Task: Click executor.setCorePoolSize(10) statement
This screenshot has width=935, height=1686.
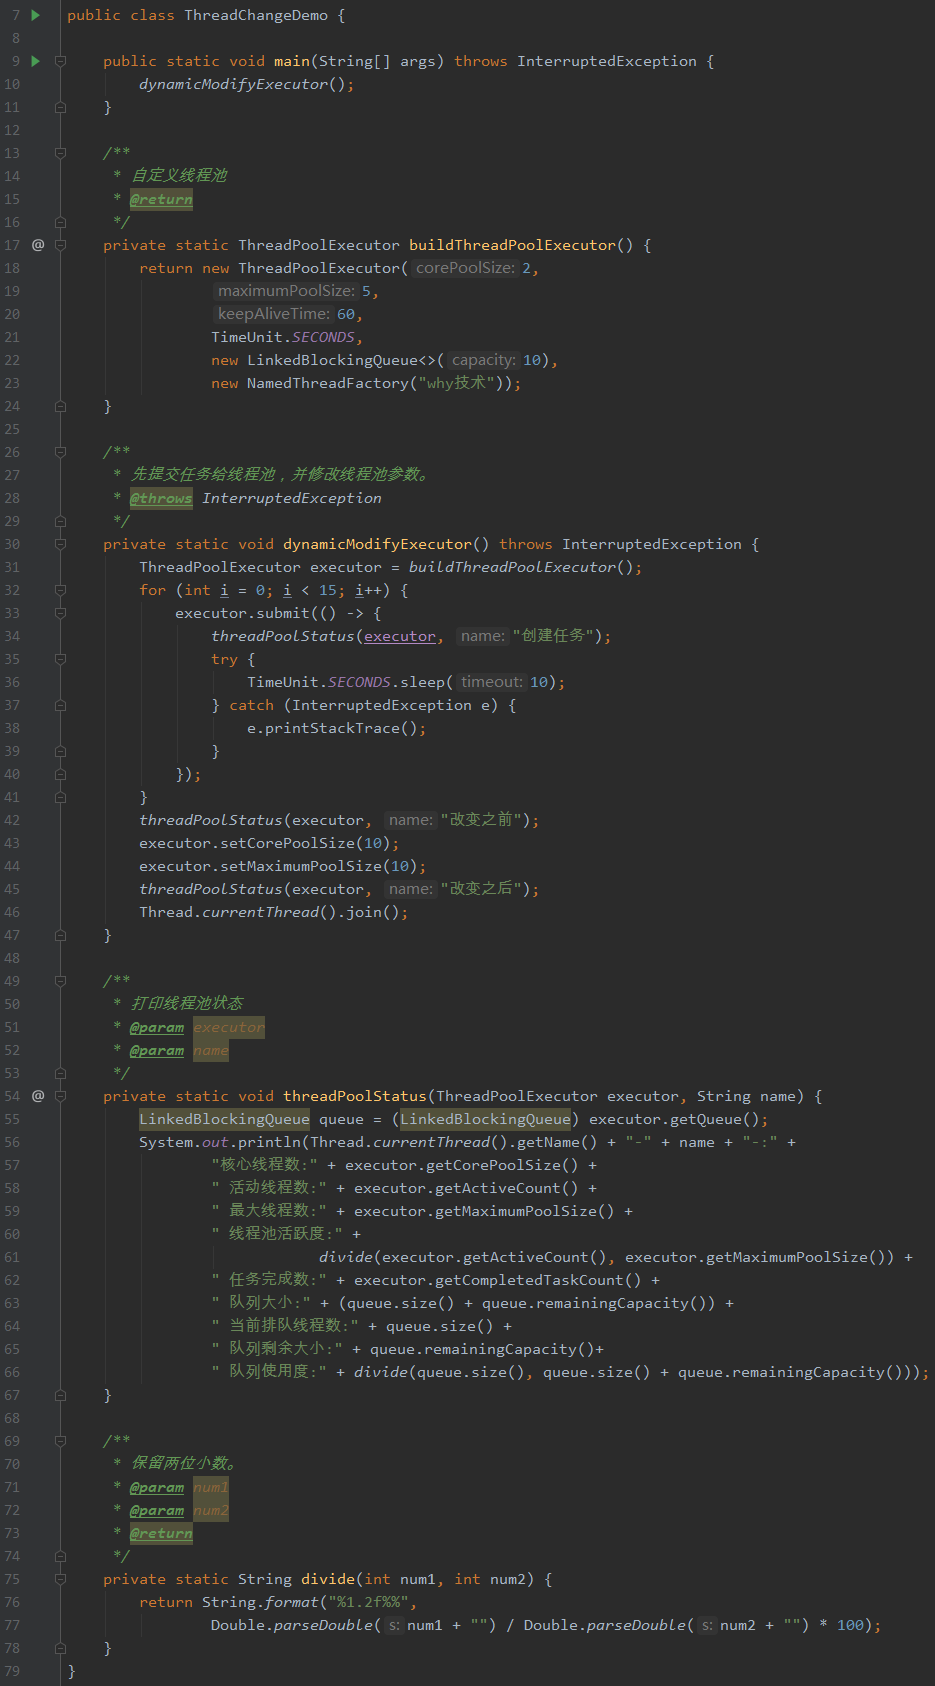Action: pyautogui.click(x=269, y=843)
